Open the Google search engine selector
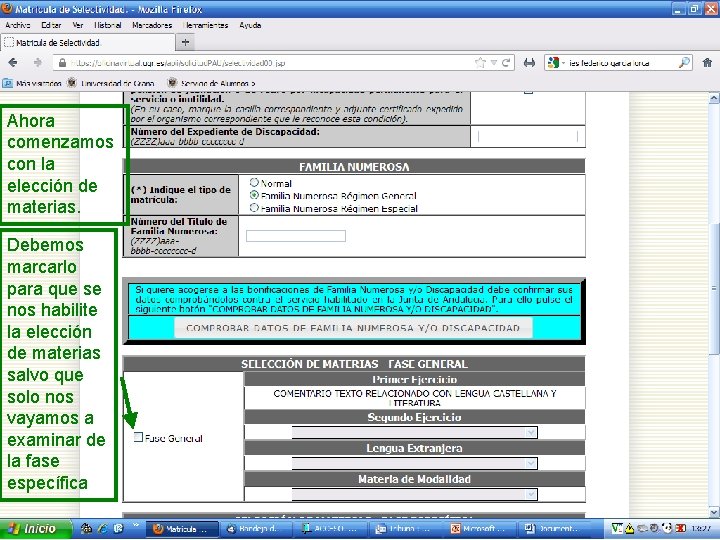The image size is (720, 540). click(x=556, y=62)
